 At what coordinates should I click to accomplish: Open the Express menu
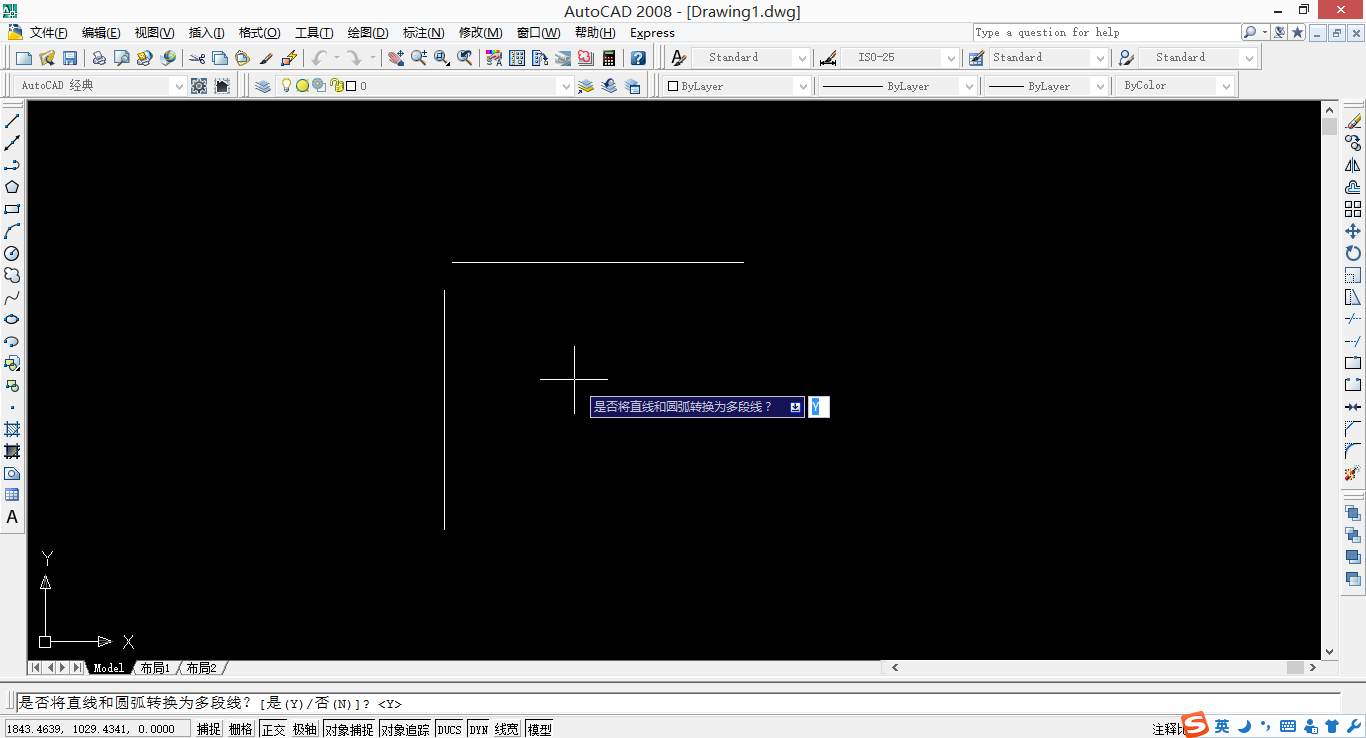[652, 33]
